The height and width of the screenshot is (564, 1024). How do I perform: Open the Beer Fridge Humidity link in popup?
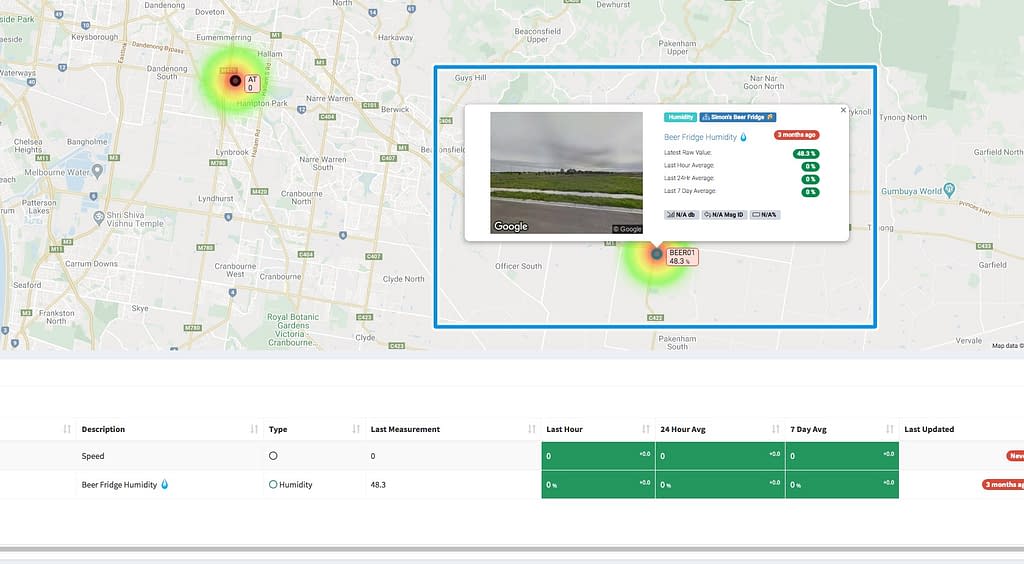pyautogui.click(x=700, y=137)
